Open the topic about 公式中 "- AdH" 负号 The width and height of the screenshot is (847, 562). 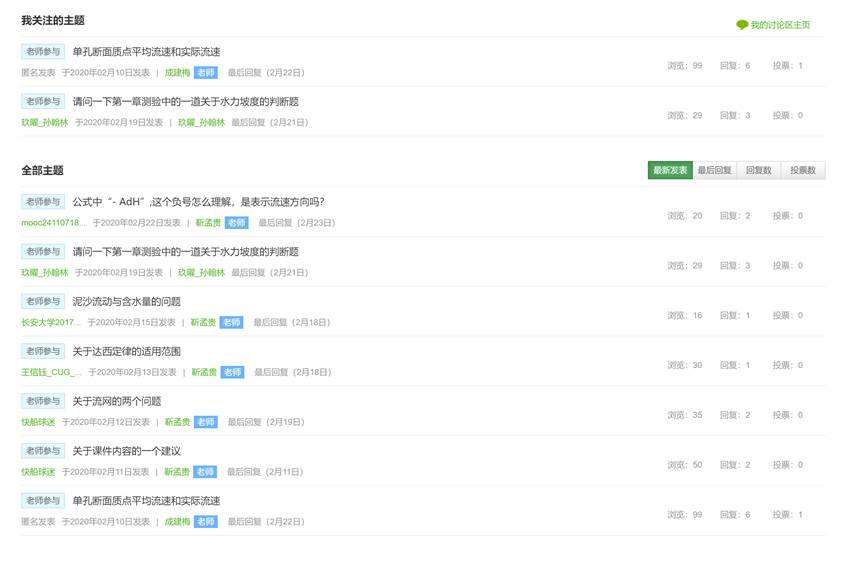[x=198, y=202]
